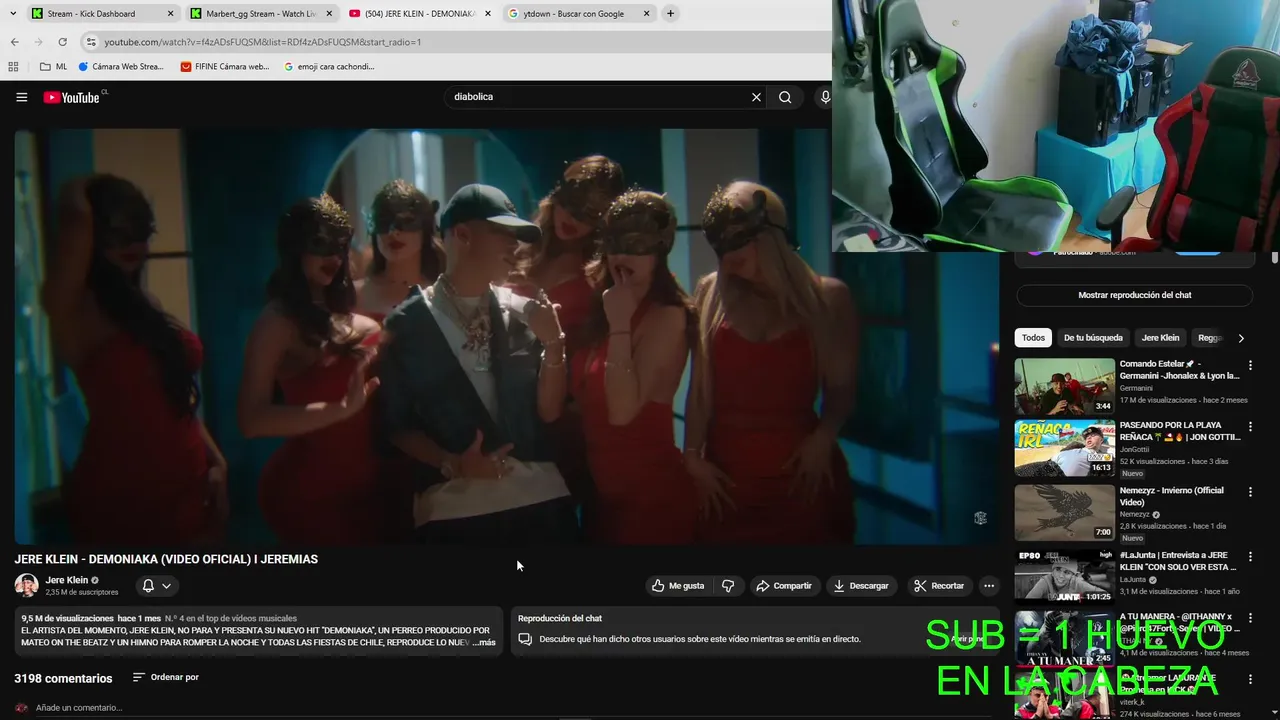Dislike the video with thumbs-down icon
This screenshot has height=720, width=1280.
(728, 585)
